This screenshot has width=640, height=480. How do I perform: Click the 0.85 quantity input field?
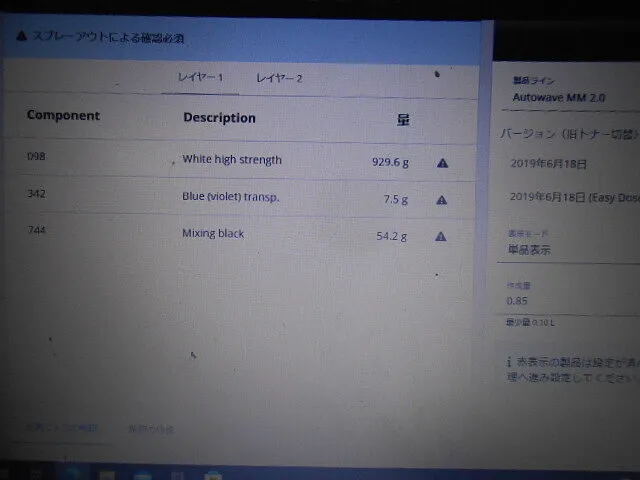coord(565,300)
